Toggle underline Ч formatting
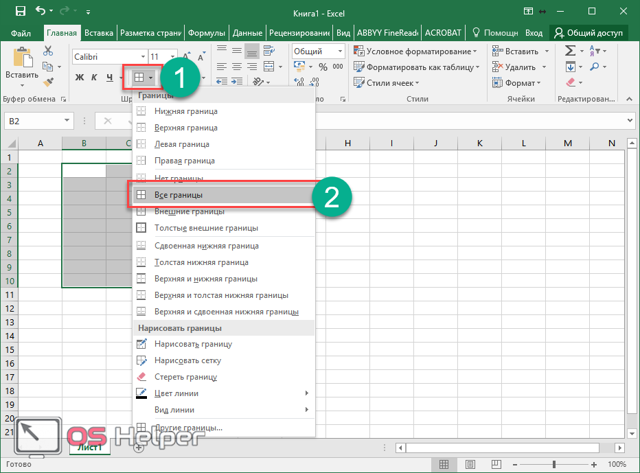The width and height of the screenshot is (640, 473). tap(109, 77)
